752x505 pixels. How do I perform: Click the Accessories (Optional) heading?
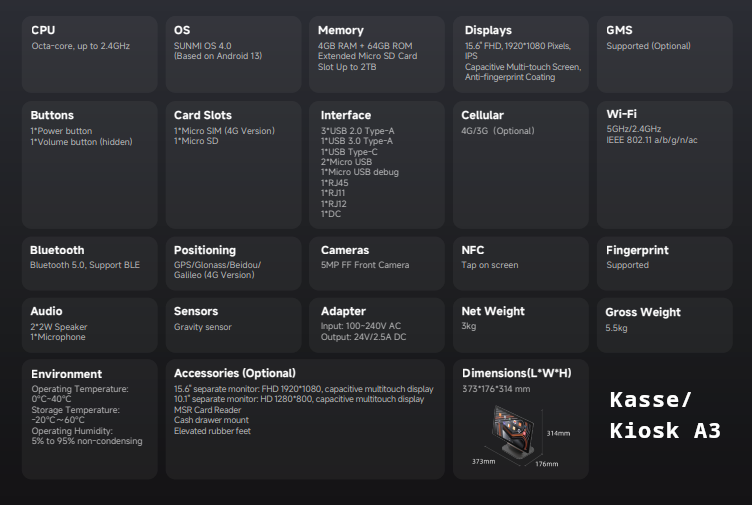pos(235,373)
